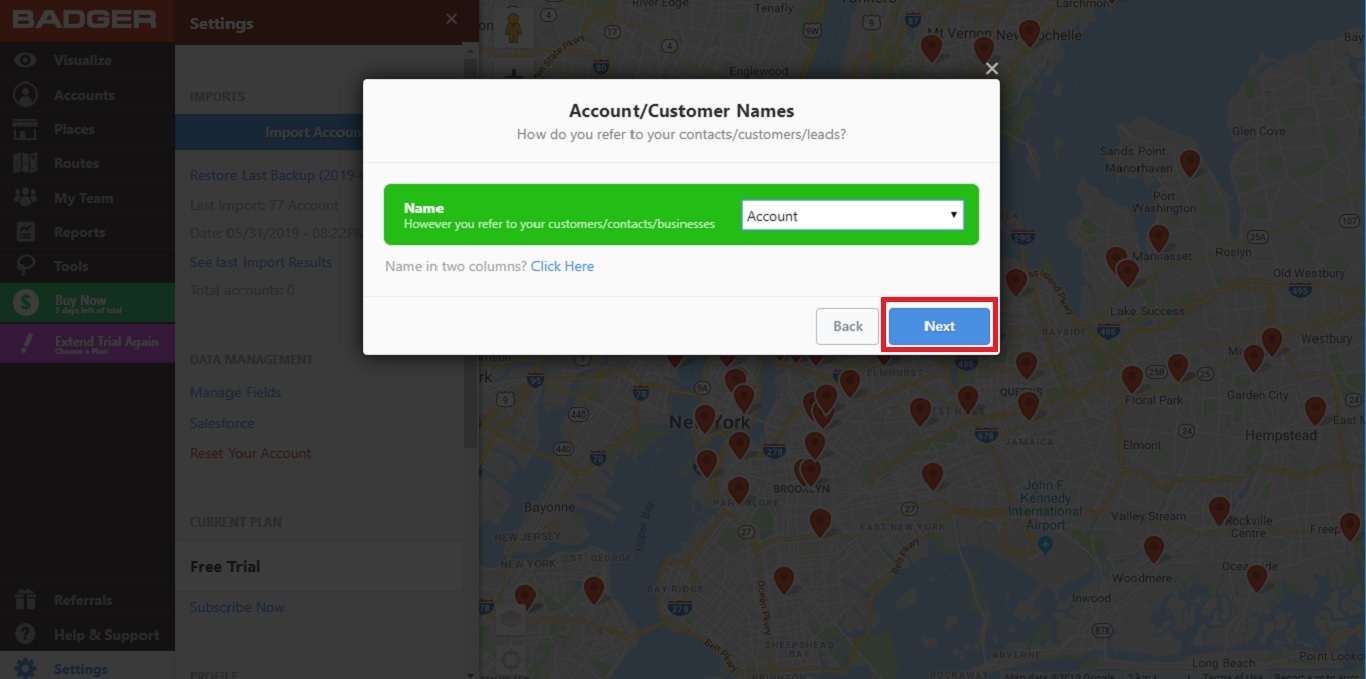Go to the Places store icon
1366x679 pixels.
pos(25,129)
